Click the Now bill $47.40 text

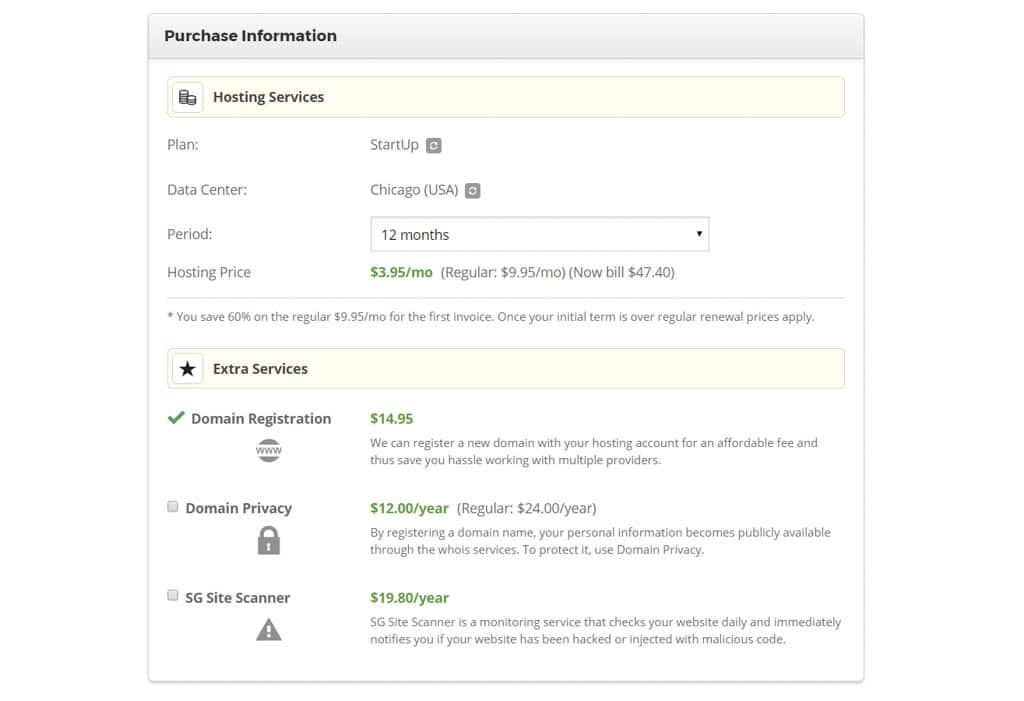[x=622, y=272]
